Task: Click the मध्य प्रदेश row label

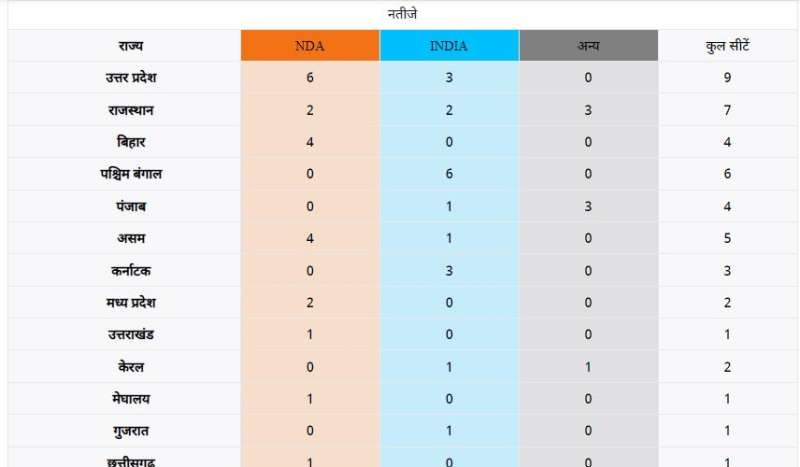Action: (130, 303)
